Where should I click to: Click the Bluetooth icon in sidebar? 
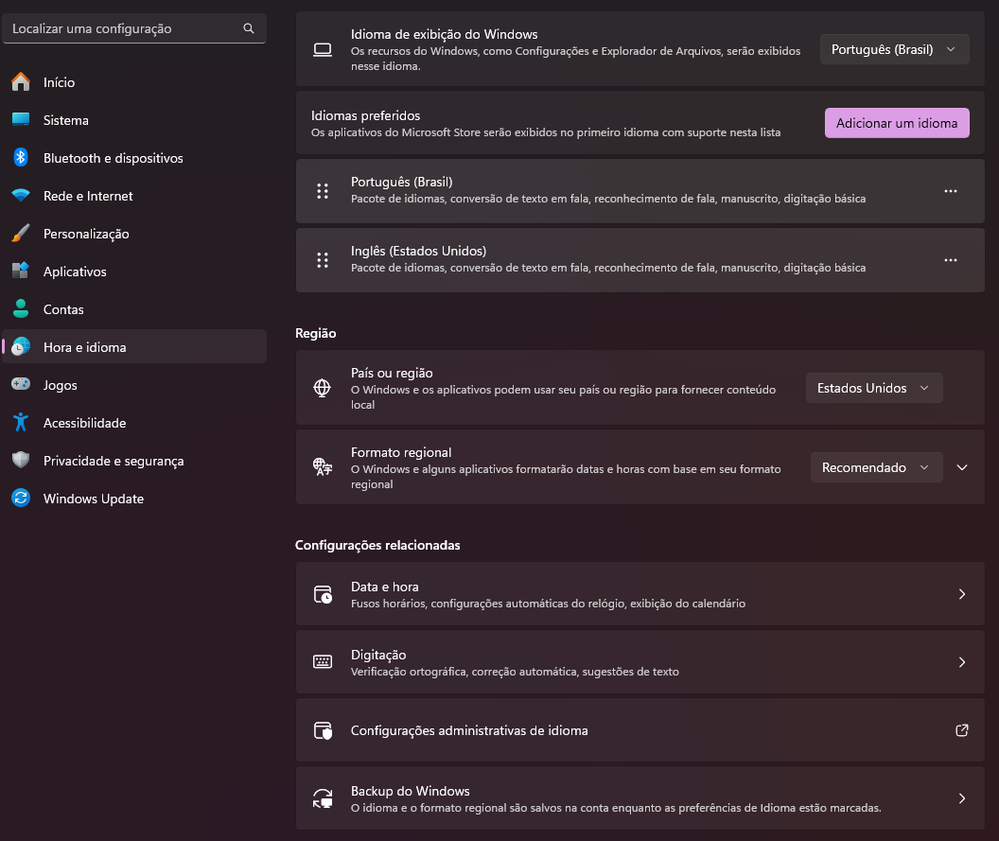point(20,157)
